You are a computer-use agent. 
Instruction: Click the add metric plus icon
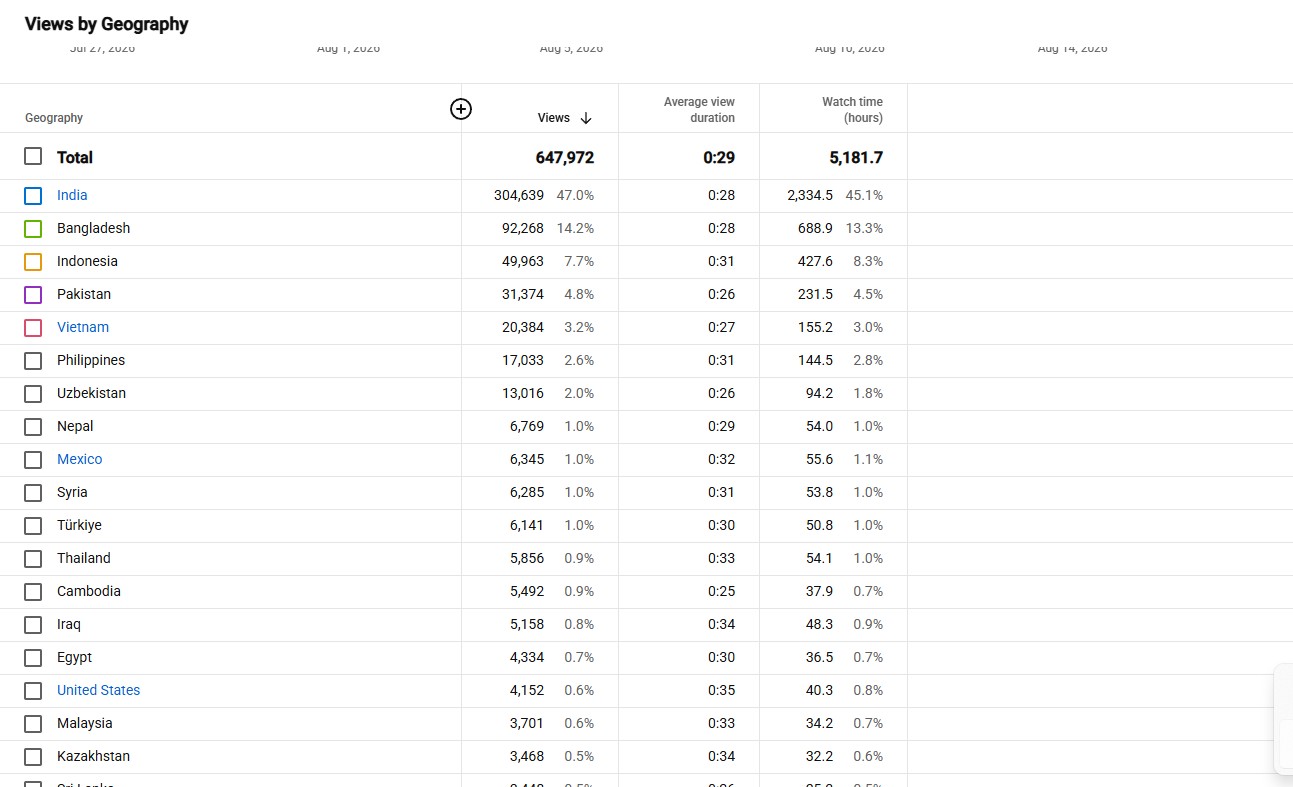pyautogui.click(x=461, y=109)
